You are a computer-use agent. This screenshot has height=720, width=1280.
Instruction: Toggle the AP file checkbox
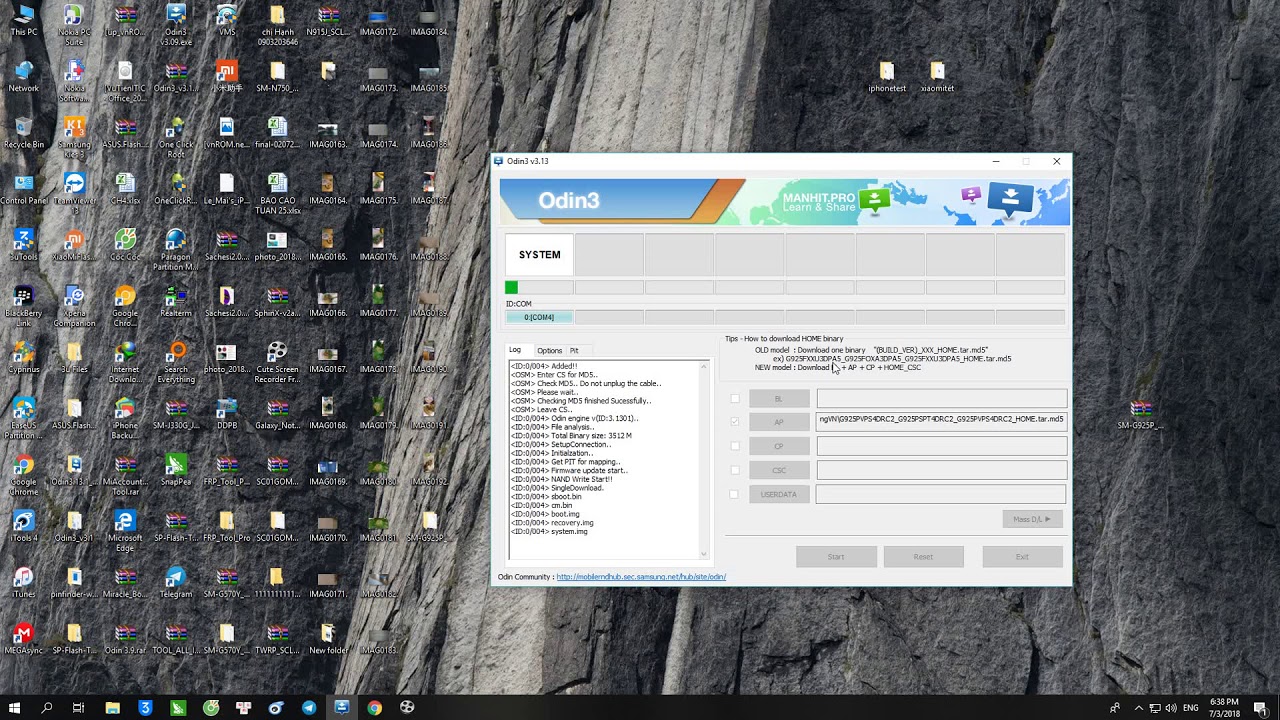pyautogui.click(x=735, y=422)
